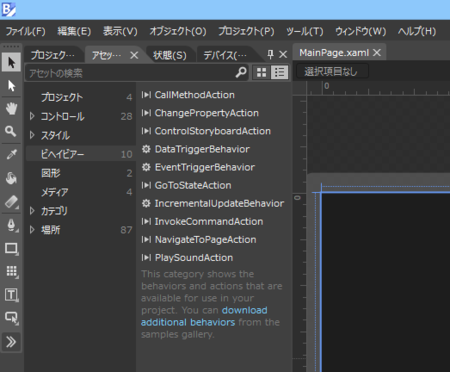The width and height of the screenshot is (450, 372).
Task: Select PlaySoundAction asset
Action: (x=188, y=258)
